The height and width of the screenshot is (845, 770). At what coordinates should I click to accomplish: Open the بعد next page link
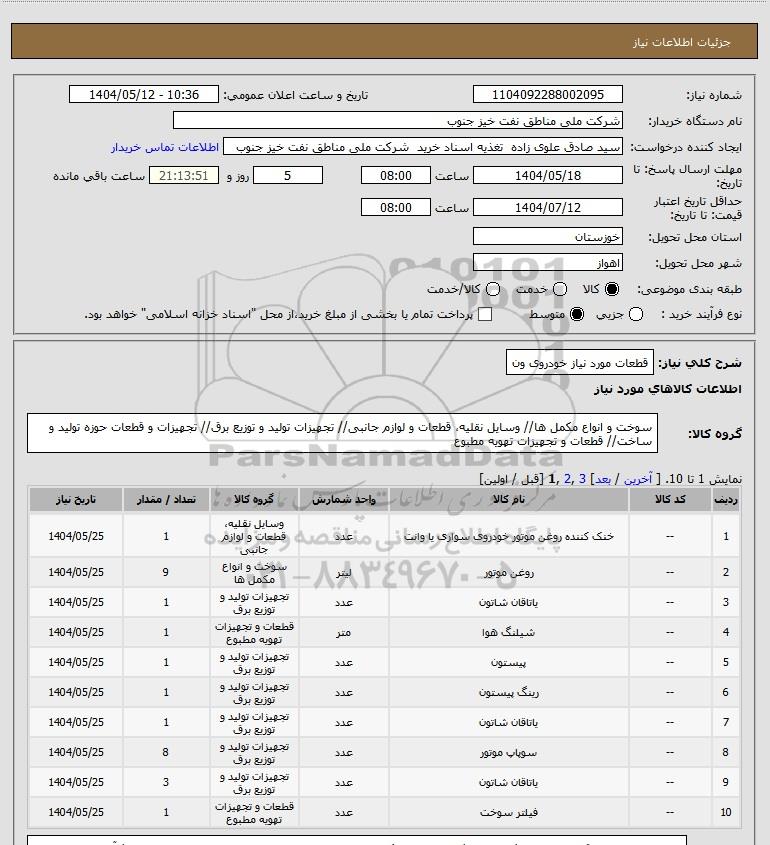click(x=602, y=479)
